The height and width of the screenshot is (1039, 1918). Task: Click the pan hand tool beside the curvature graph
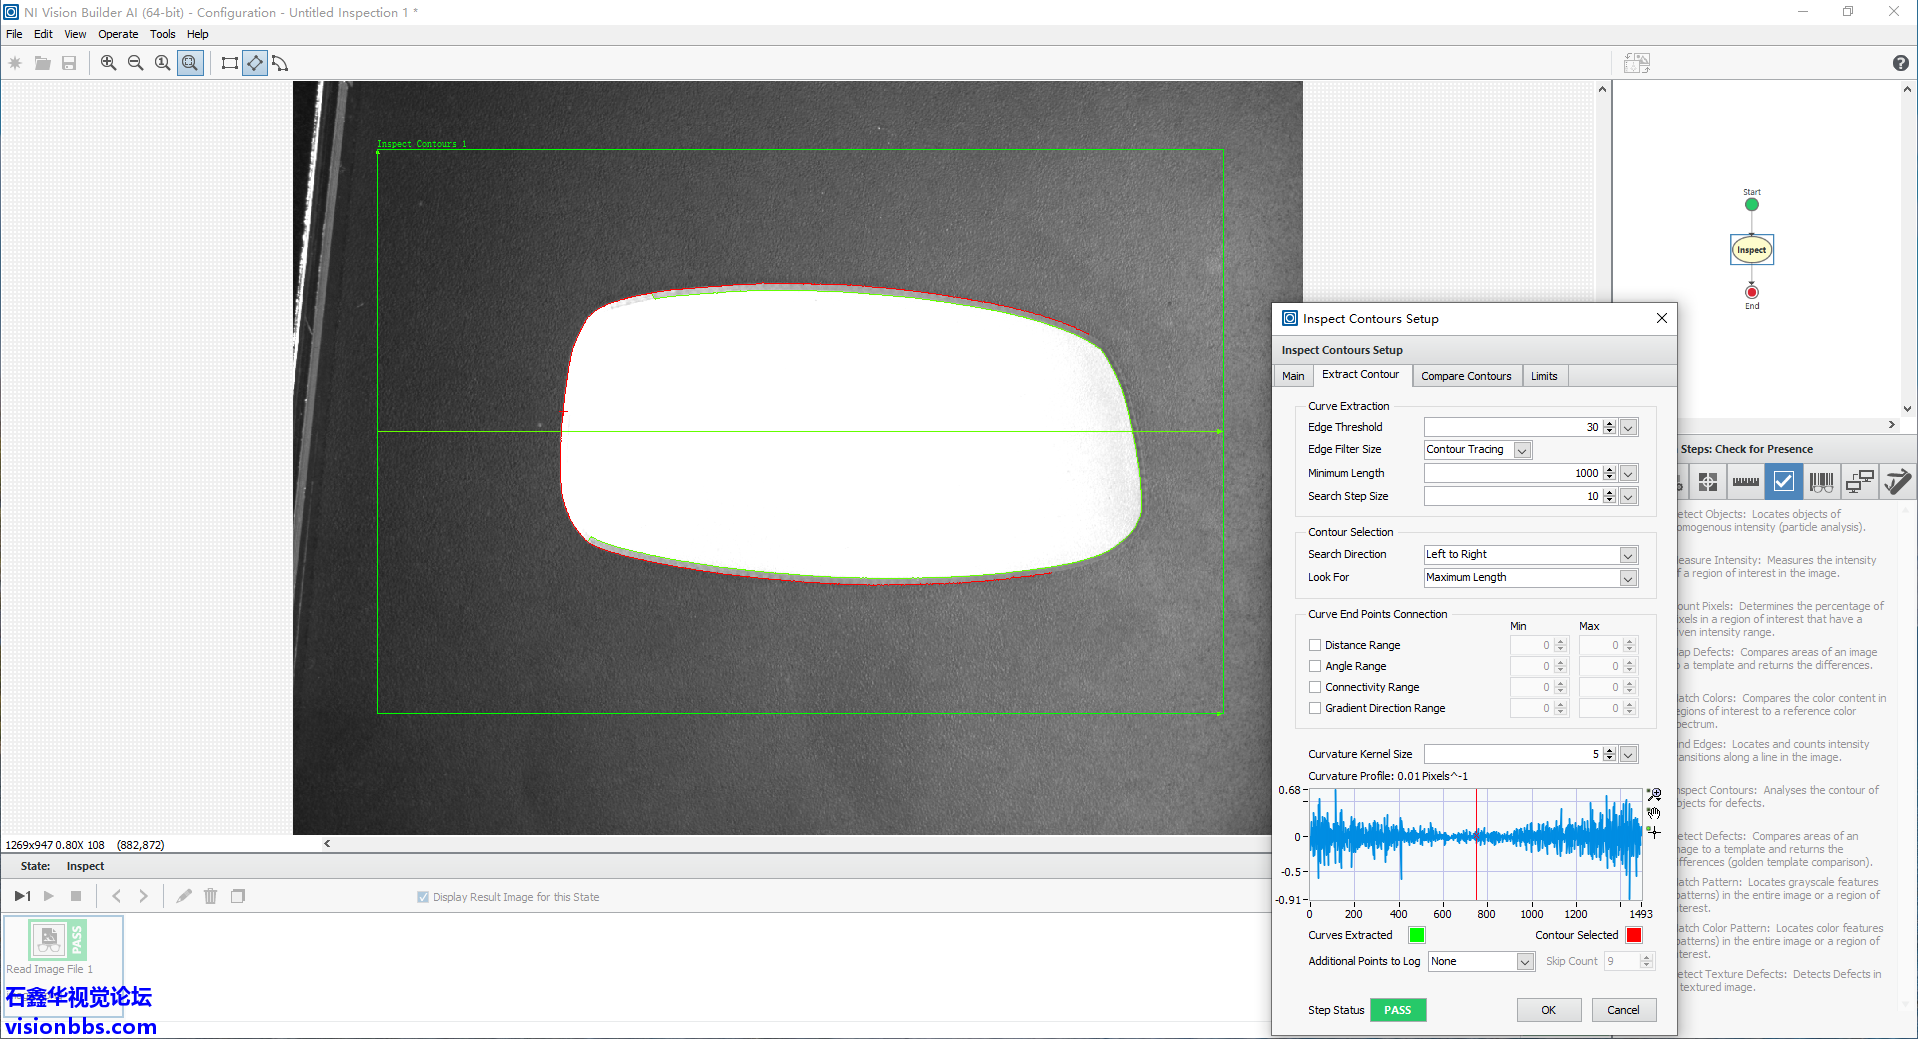click(1654, 813)
